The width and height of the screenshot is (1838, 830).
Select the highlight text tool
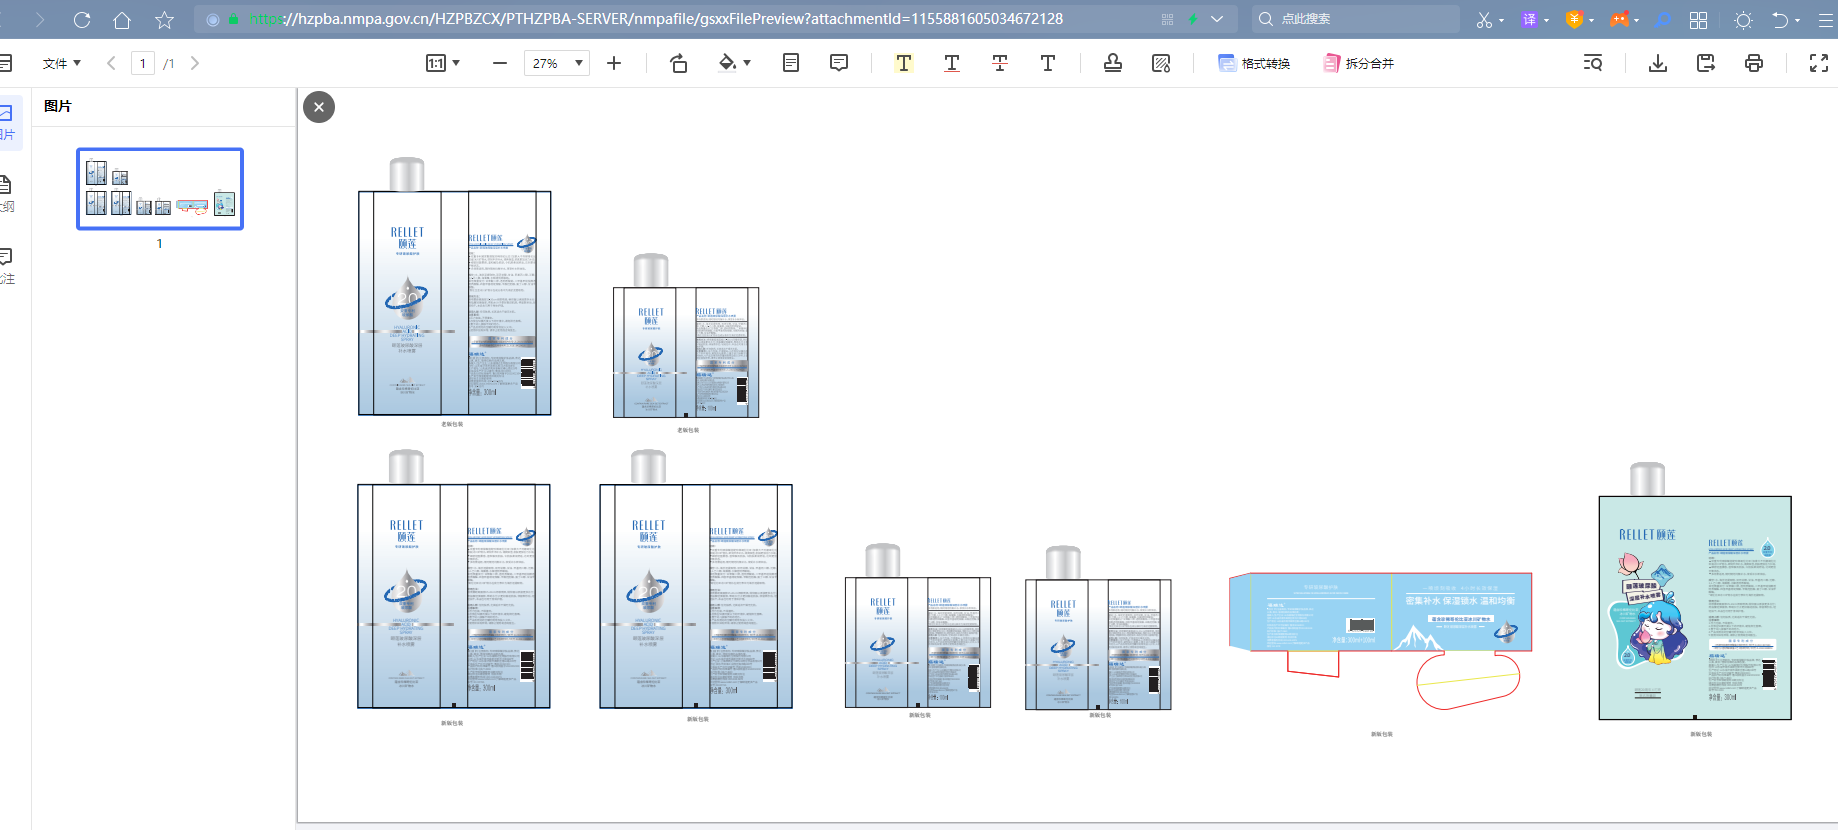pos(903,63)
